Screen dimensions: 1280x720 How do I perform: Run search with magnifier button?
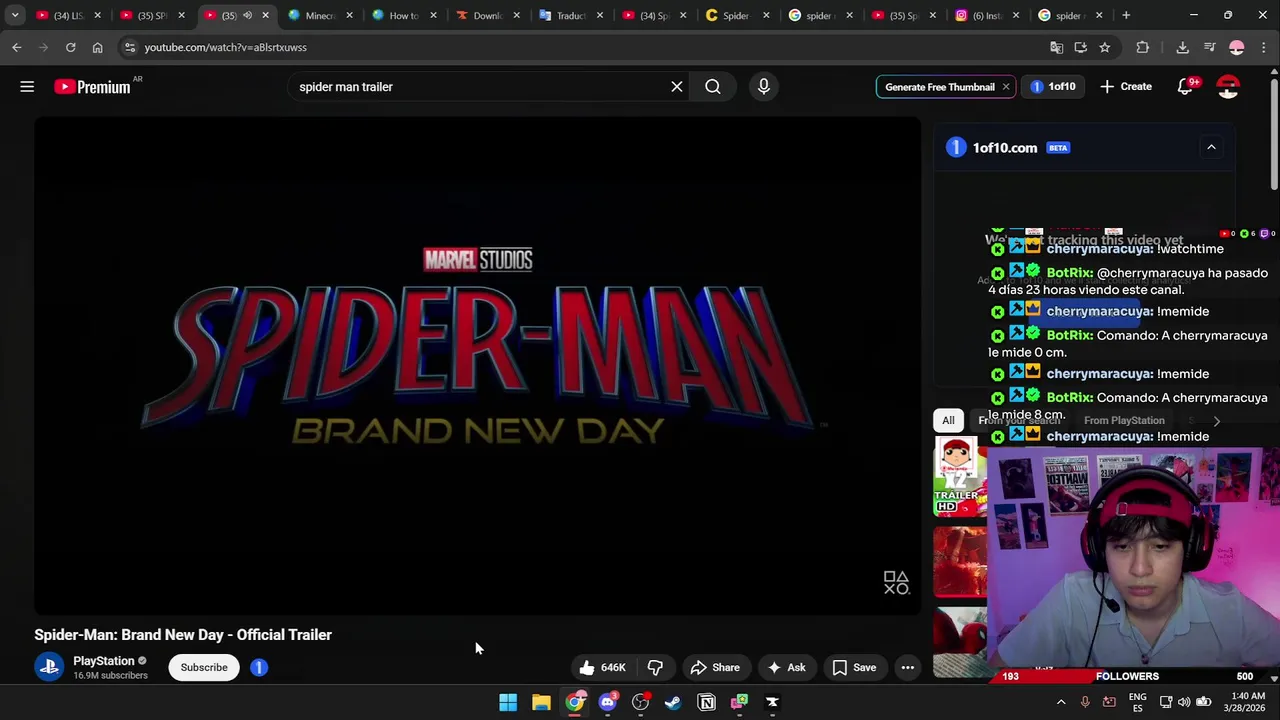713,87
